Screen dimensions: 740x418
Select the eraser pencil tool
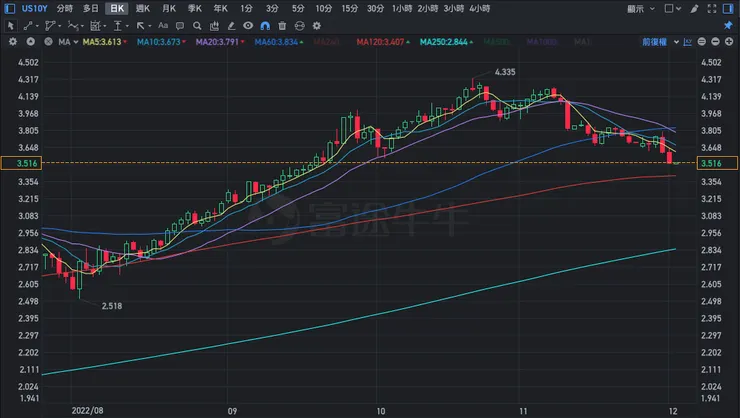click(x=231, y=26)
